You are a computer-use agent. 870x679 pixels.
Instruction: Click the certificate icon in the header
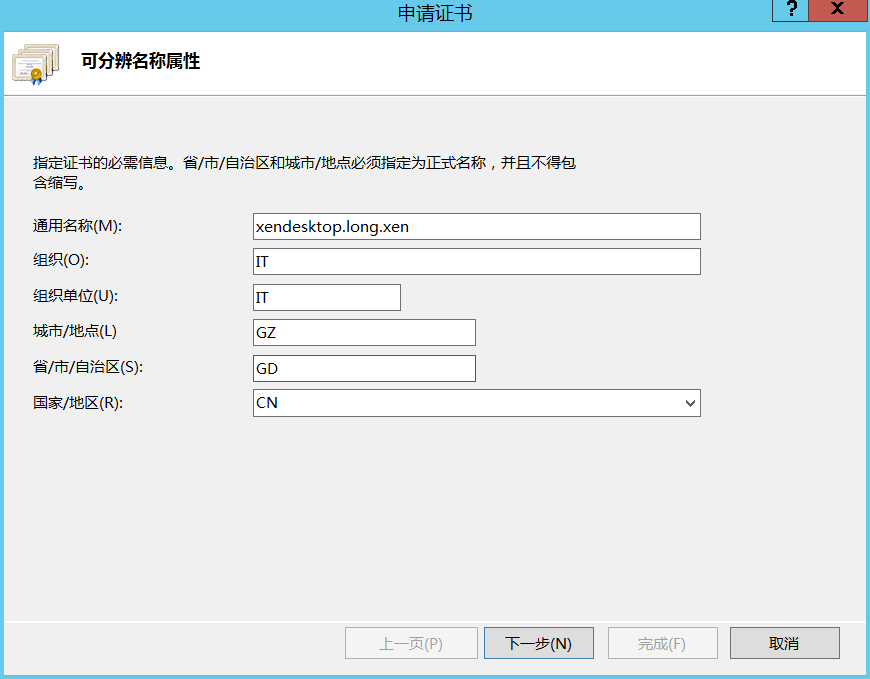[36, 64]
